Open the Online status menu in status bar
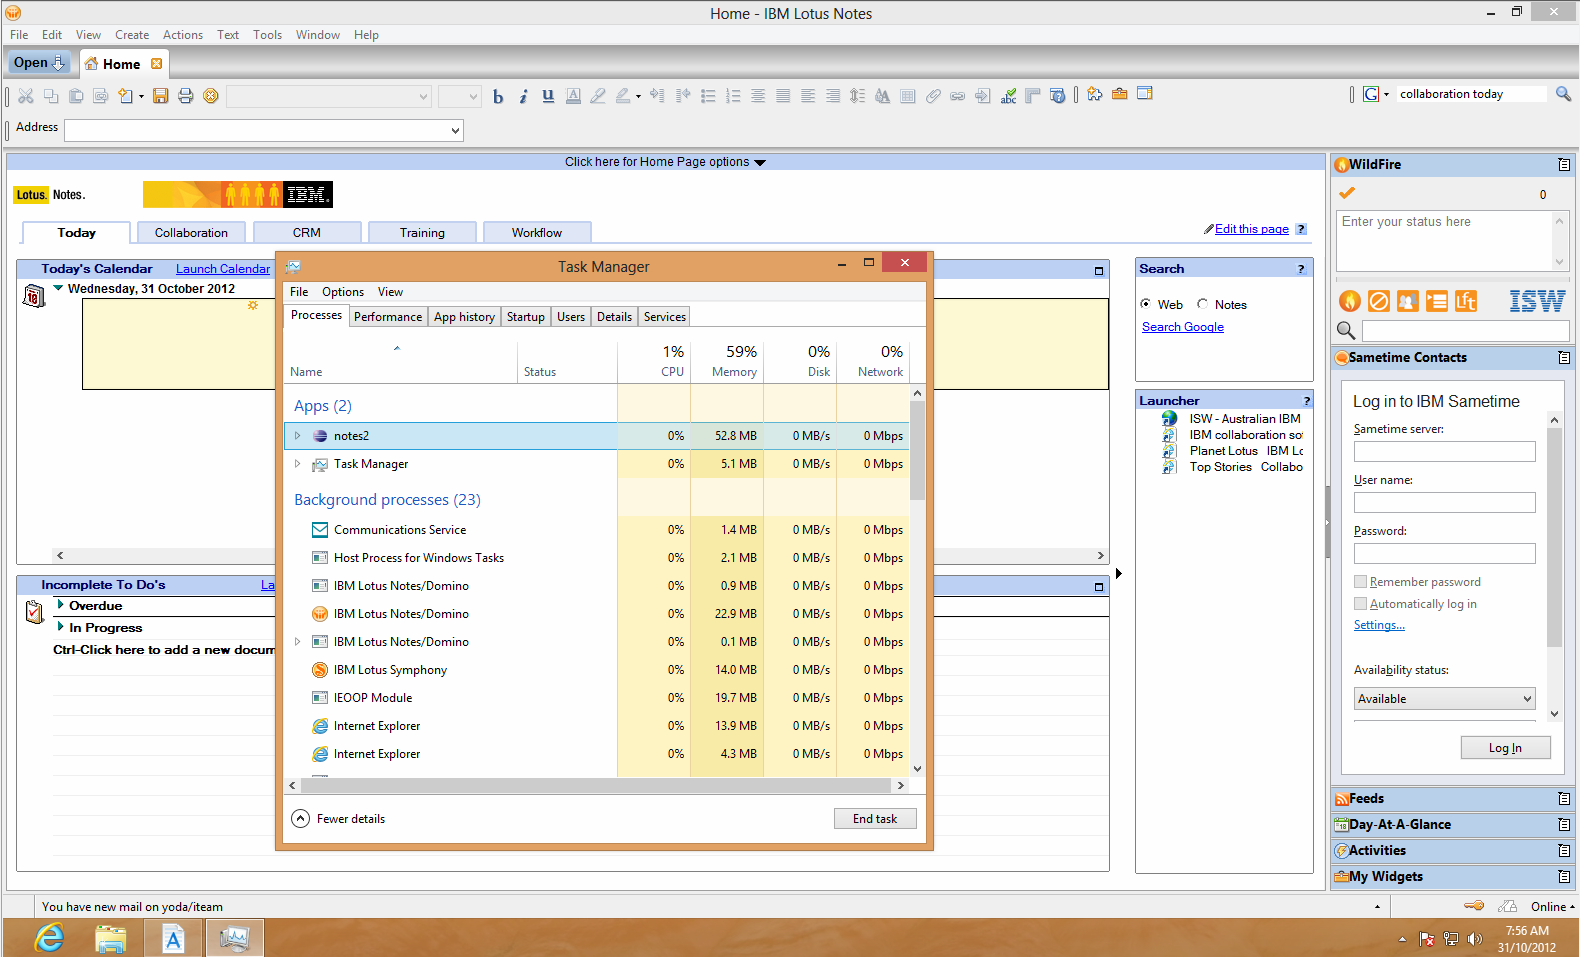Screen dimensions: 1580x957 (x=1552, y=907)
